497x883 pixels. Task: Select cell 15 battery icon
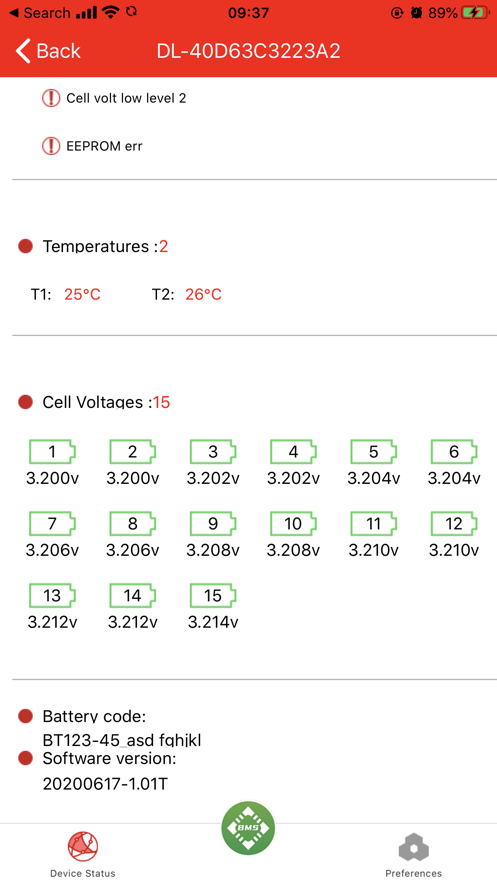tap(213, 596)
